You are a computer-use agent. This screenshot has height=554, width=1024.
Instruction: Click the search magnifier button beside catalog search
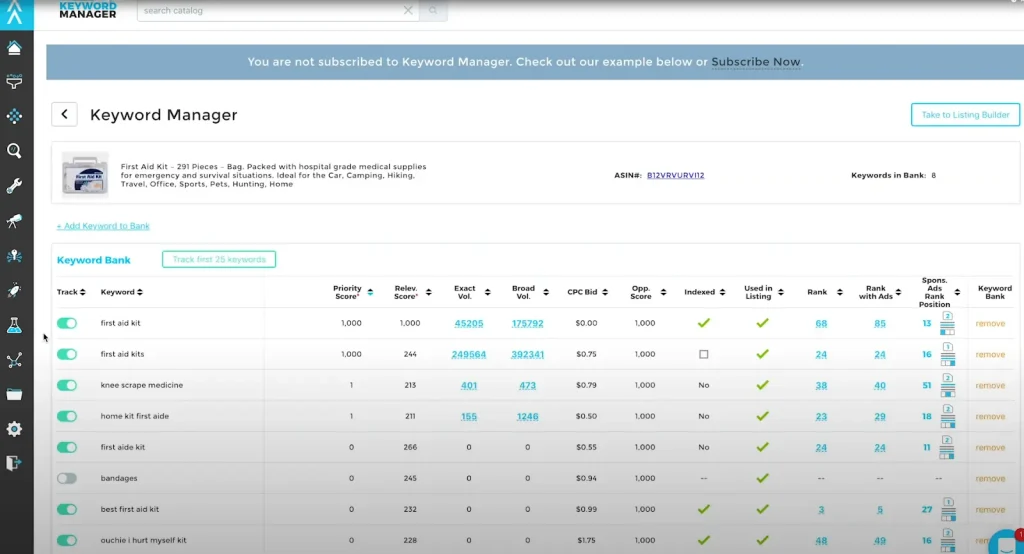pyautogui.click(x=433, y=10)
